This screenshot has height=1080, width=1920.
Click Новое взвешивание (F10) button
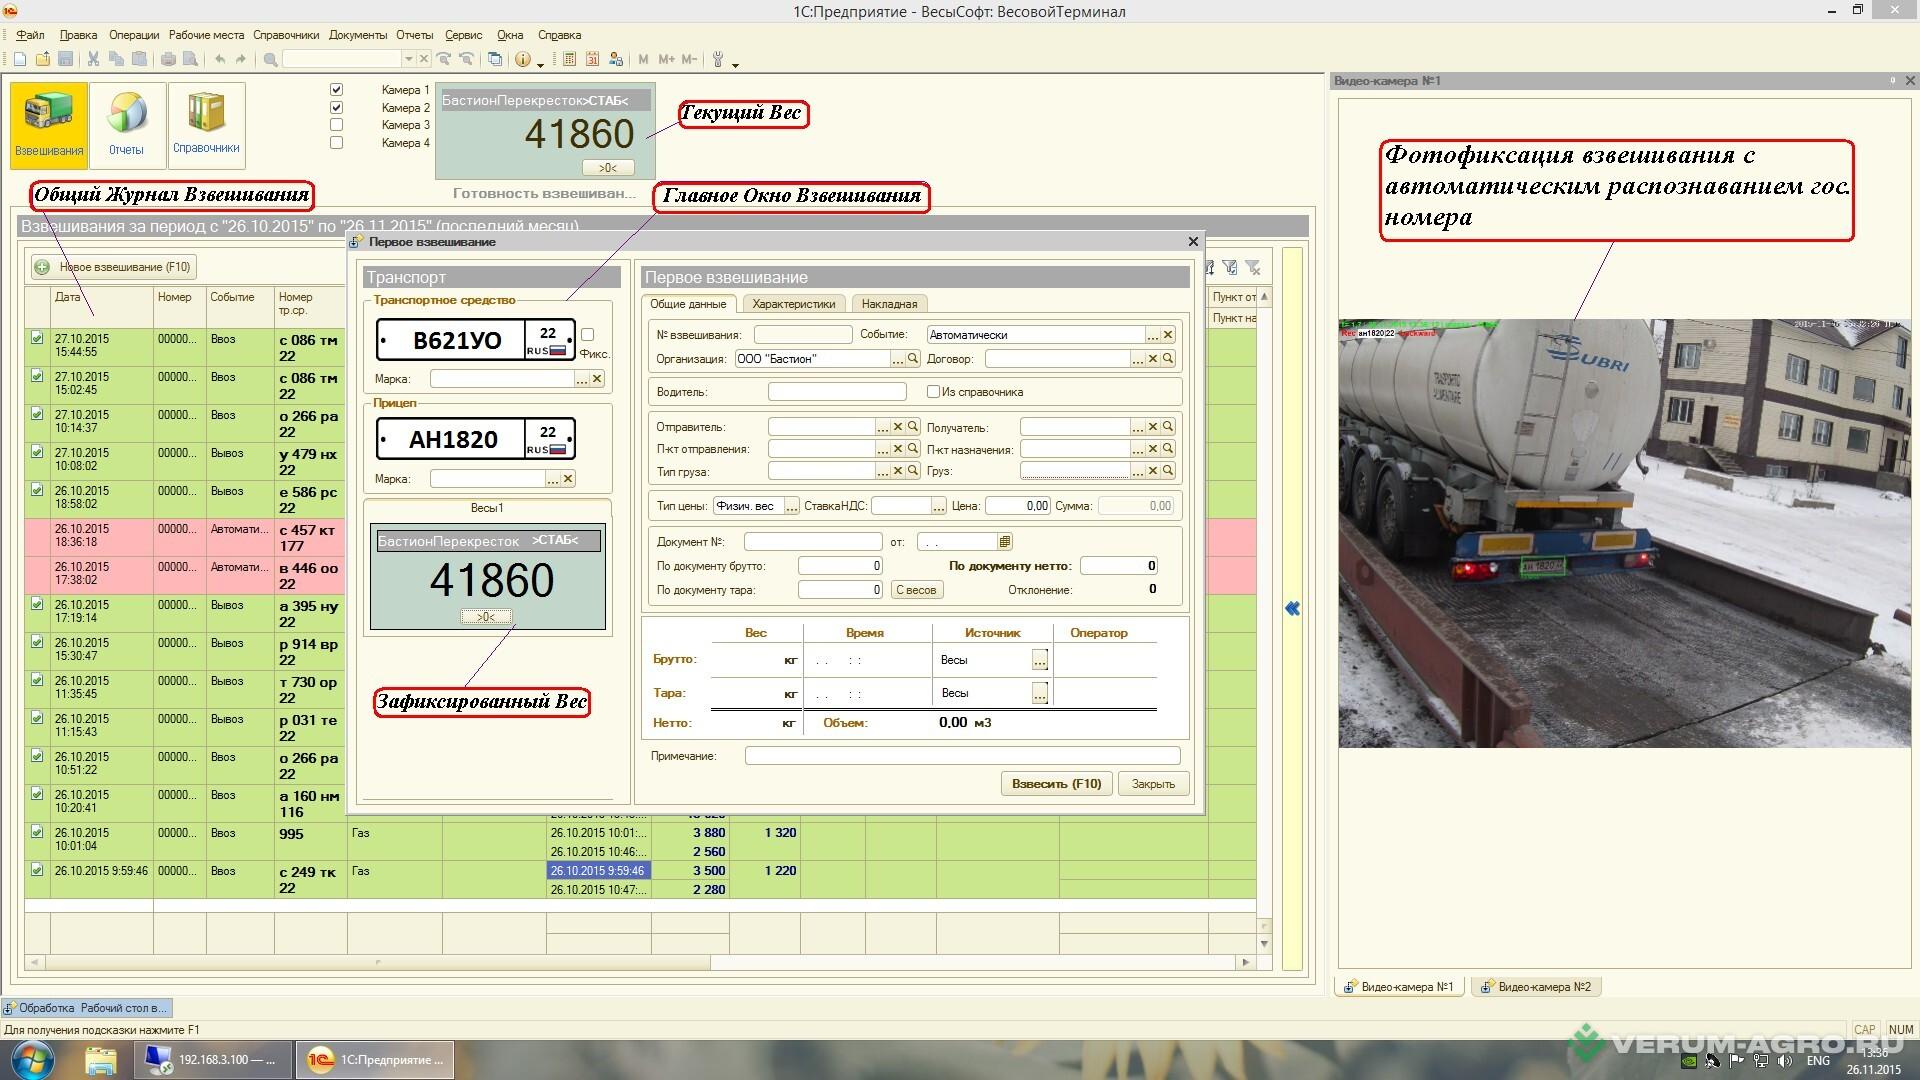tap(113, 267)
